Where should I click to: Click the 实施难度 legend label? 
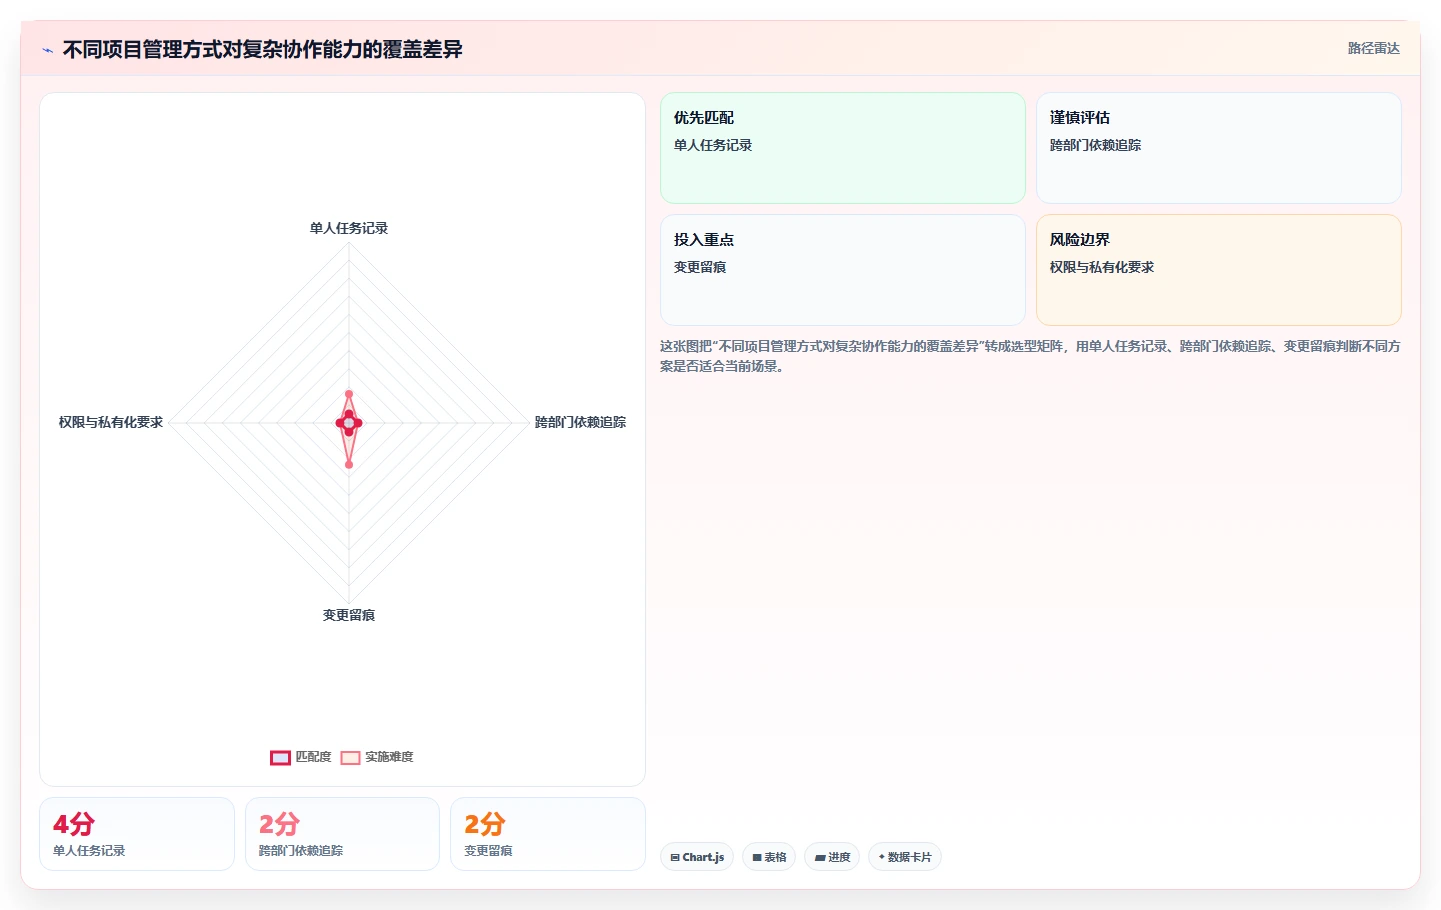(x=389, y=757)
